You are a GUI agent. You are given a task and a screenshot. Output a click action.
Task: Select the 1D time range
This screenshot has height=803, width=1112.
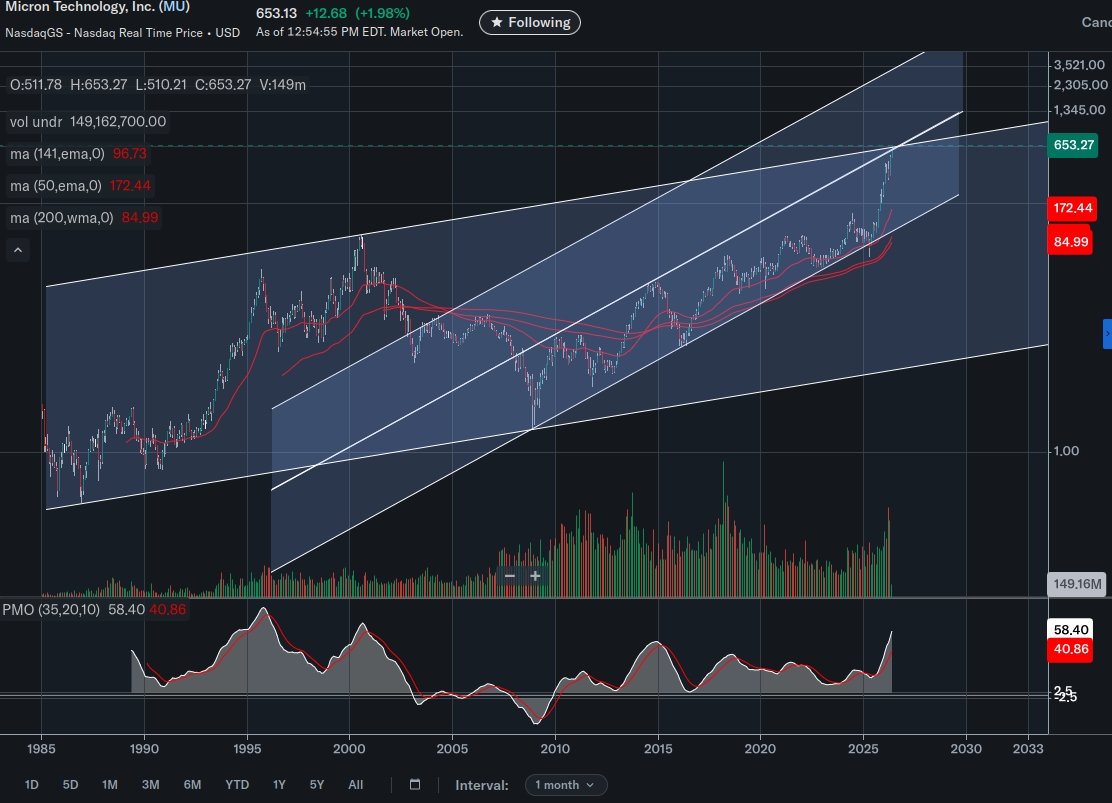tap(31, 785)
